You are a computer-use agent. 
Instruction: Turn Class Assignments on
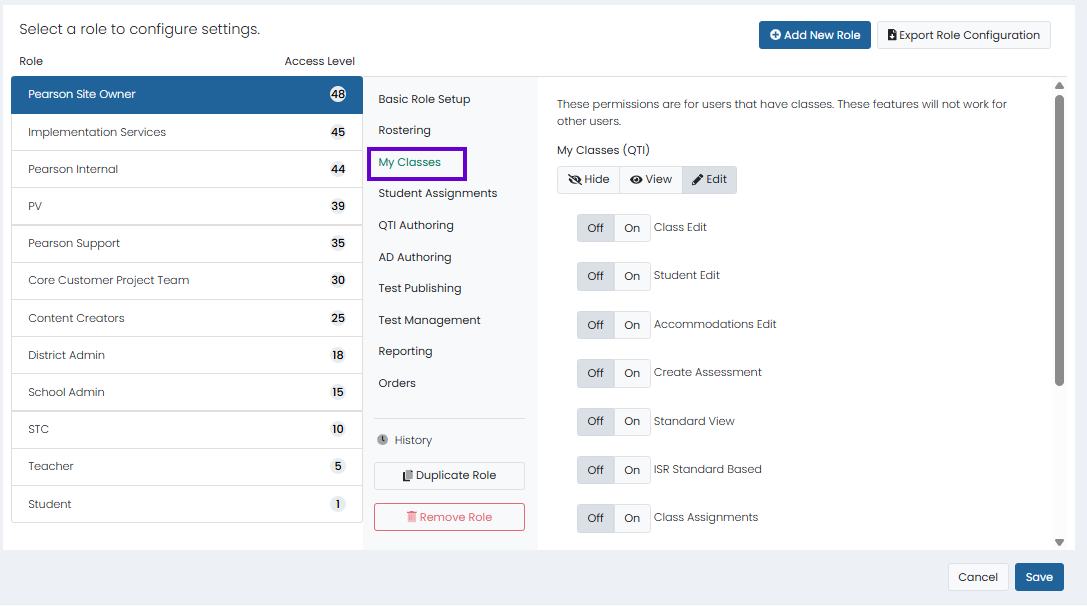point(632,518)
